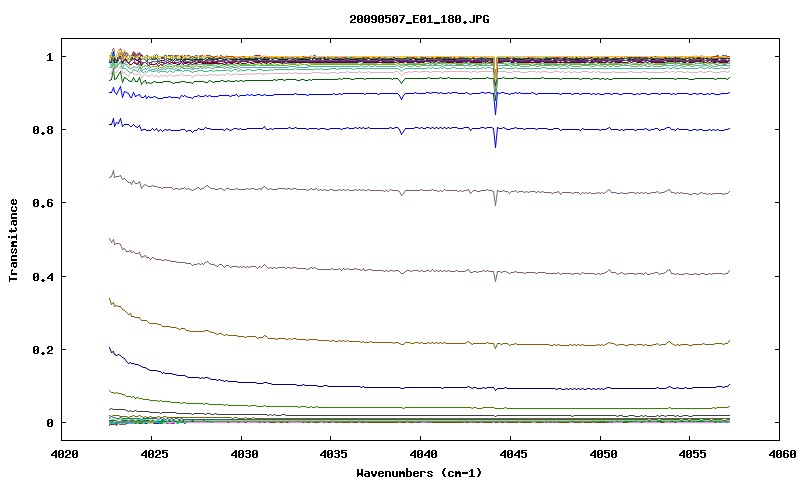Click the plot title 20090507_E01_180.JPG
This screenshot has height=480, width=800.
[419, 20]
